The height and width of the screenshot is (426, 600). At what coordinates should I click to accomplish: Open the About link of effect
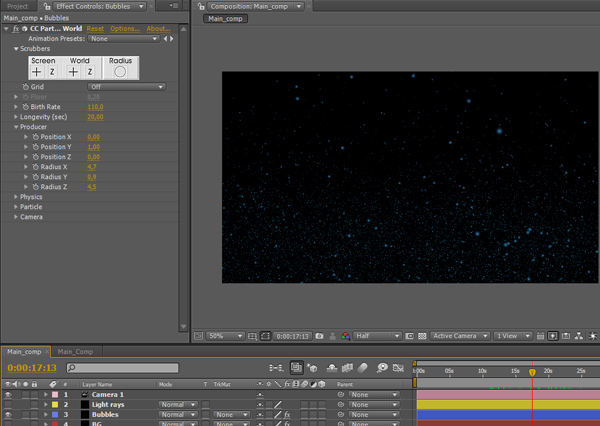[158, 29]
